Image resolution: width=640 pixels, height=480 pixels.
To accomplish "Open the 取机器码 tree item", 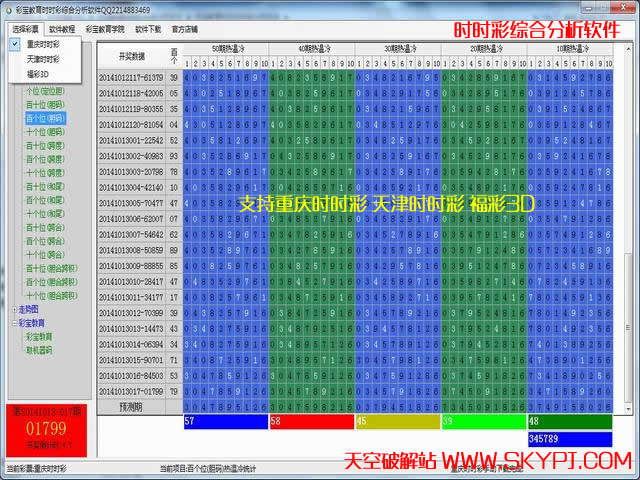I will pos(40,351).
